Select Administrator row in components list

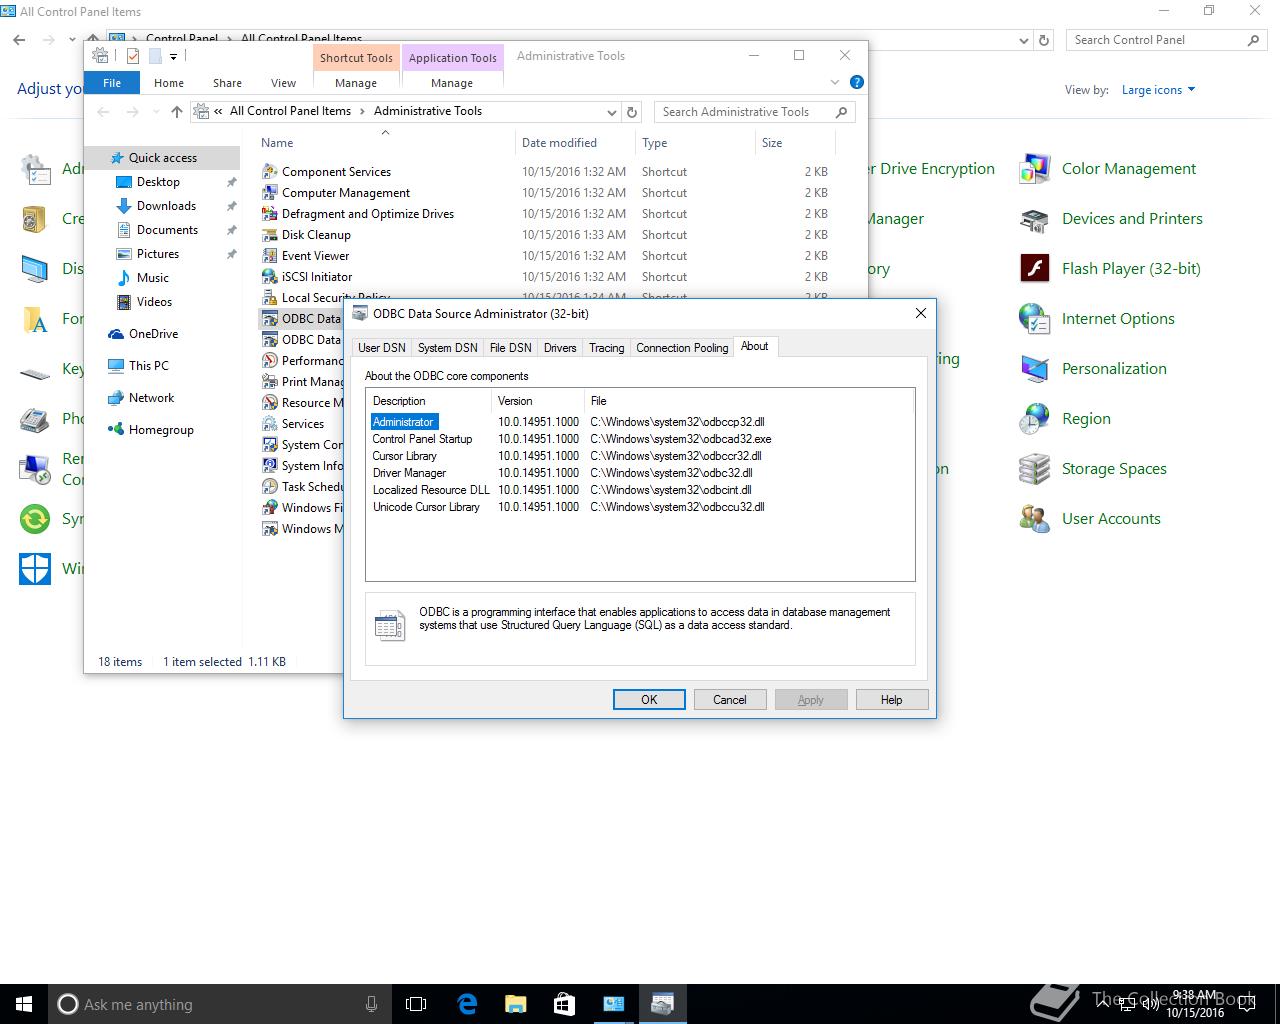click(x=640, y=422)
